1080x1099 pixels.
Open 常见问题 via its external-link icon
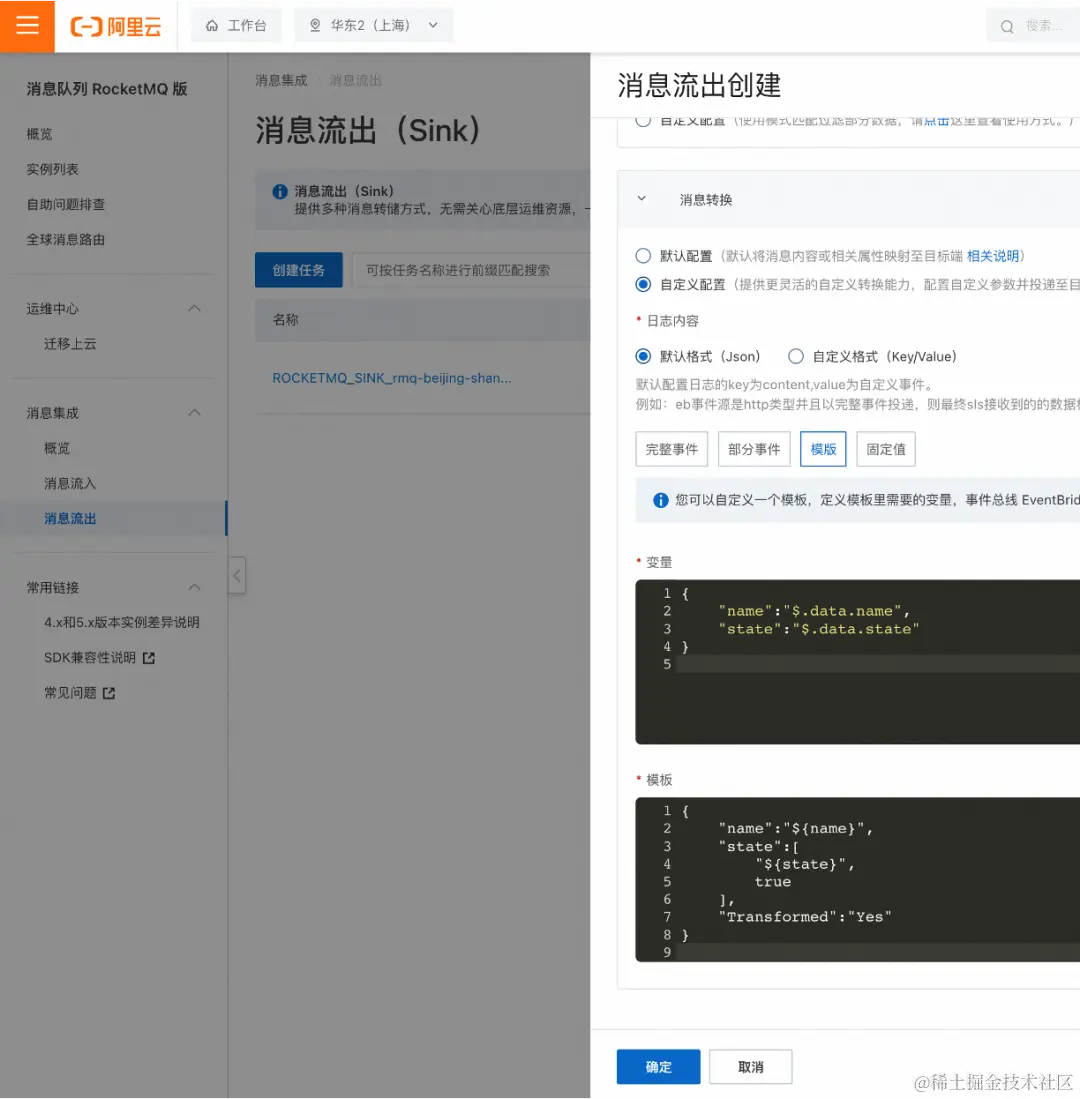point(110,691)
